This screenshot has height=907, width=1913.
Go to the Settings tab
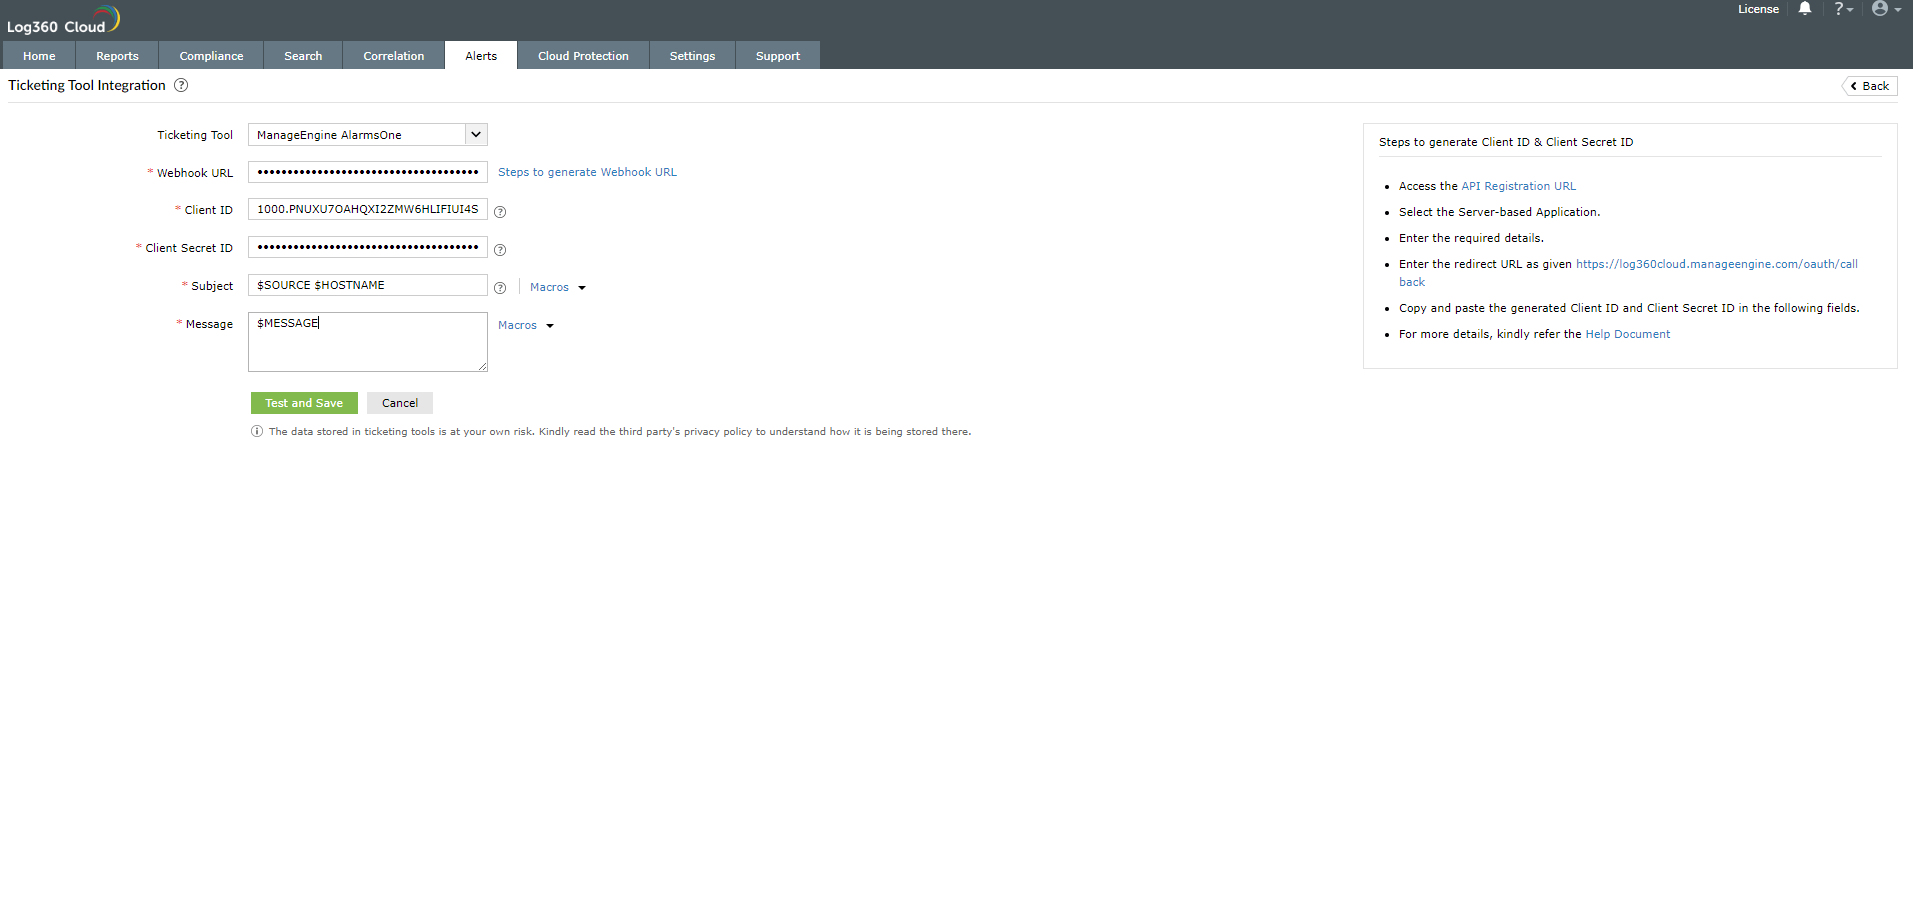pyautogui.click(x=692, y=56)
